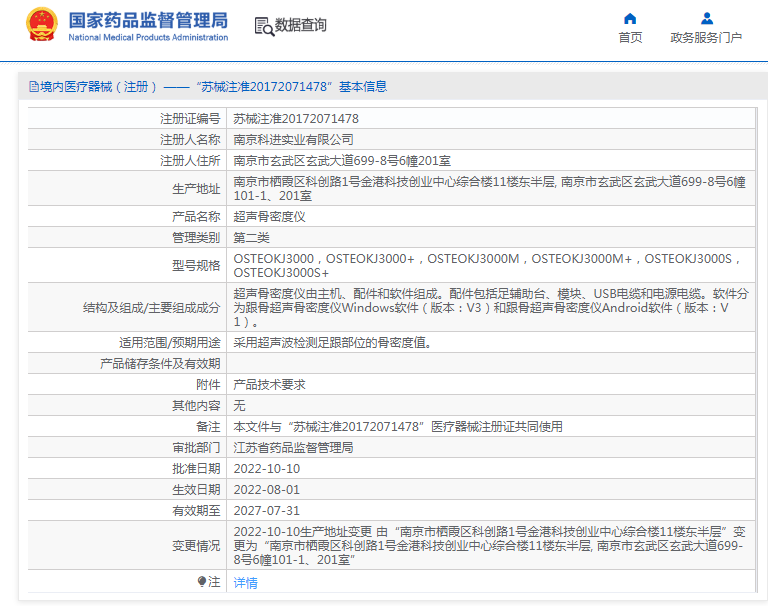
Task: Click the 审批部门 label
Action: pos(196,448)
